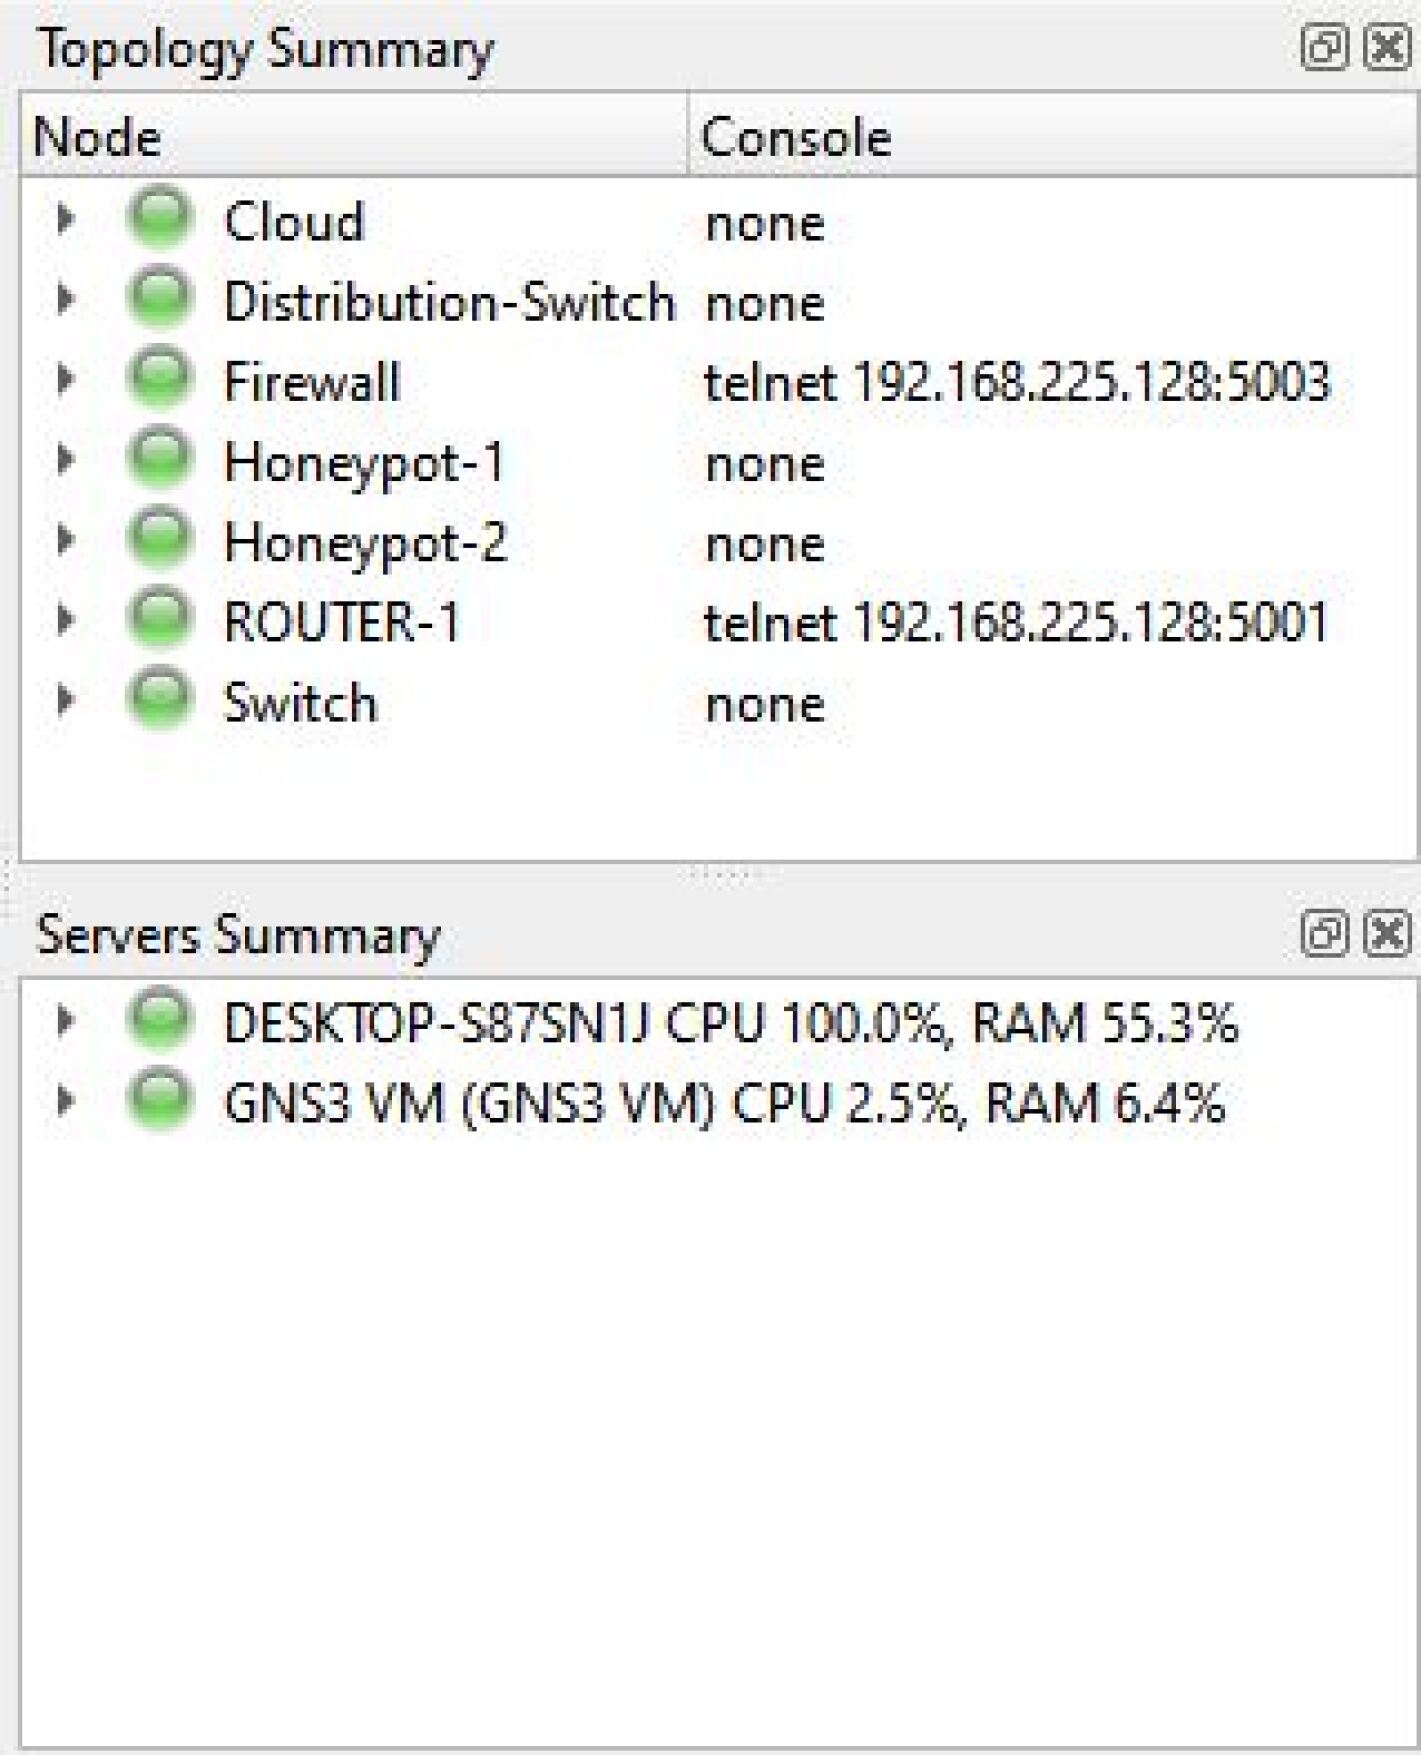Sort by the Node column header
Image resolution: width=1421 pixels, height=1755 pixels.
point(97,137)
